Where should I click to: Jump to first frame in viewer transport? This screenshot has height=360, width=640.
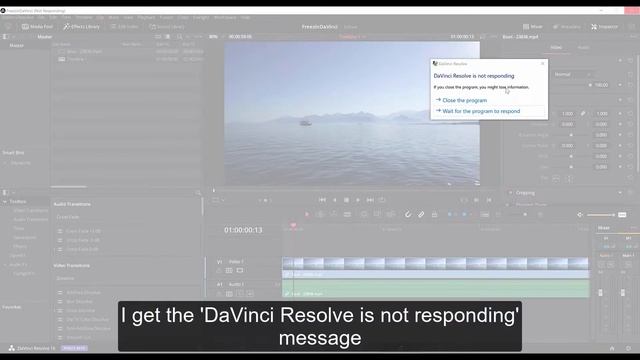[322, 200]
